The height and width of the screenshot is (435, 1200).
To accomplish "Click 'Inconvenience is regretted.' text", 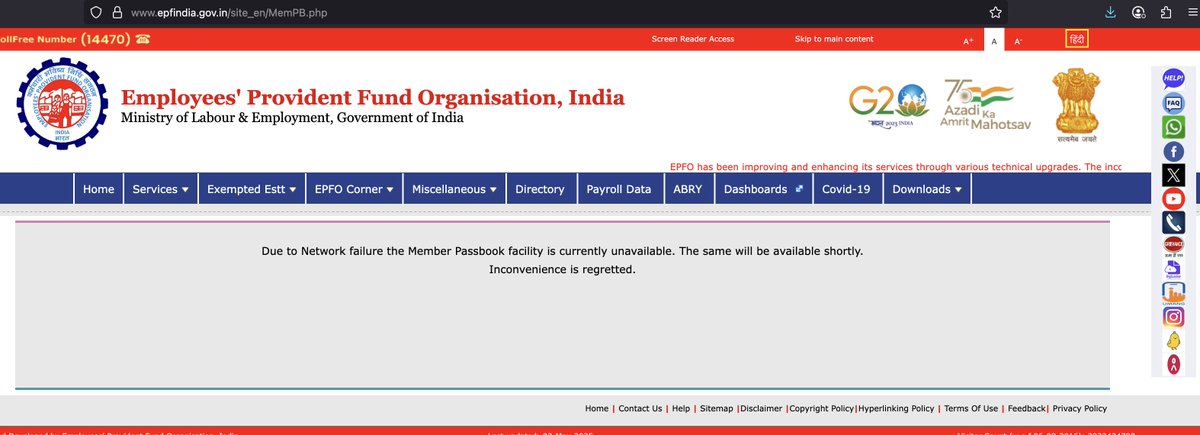I will tap(562, 270).
